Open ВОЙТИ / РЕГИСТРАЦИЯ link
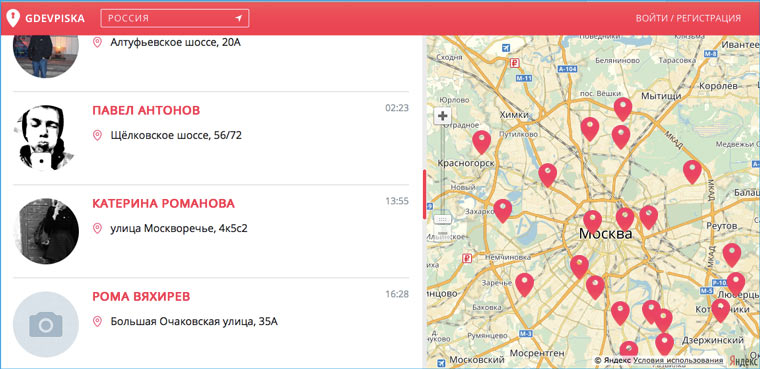 pos(688,18)
